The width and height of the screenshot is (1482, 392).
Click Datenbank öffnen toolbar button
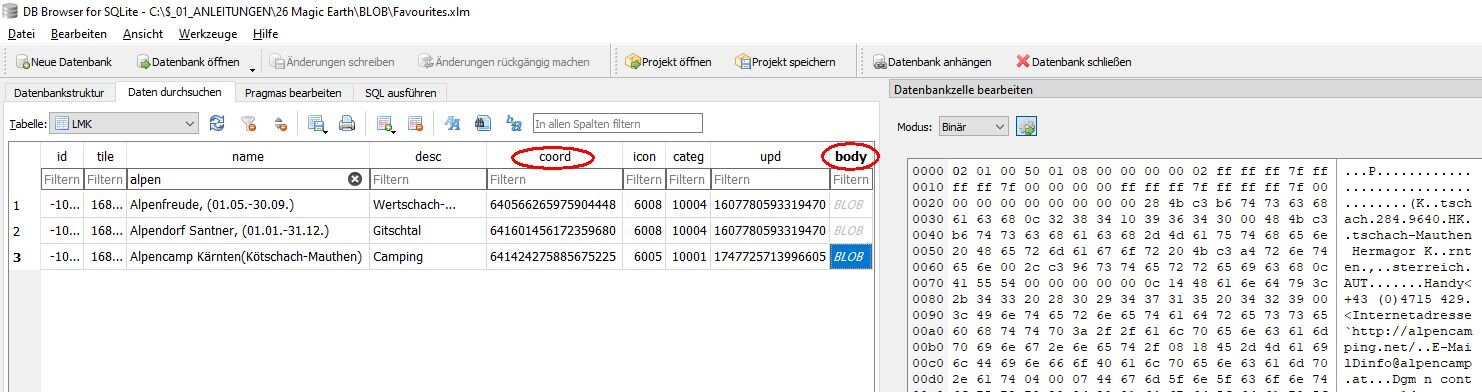tap(186, 62)
